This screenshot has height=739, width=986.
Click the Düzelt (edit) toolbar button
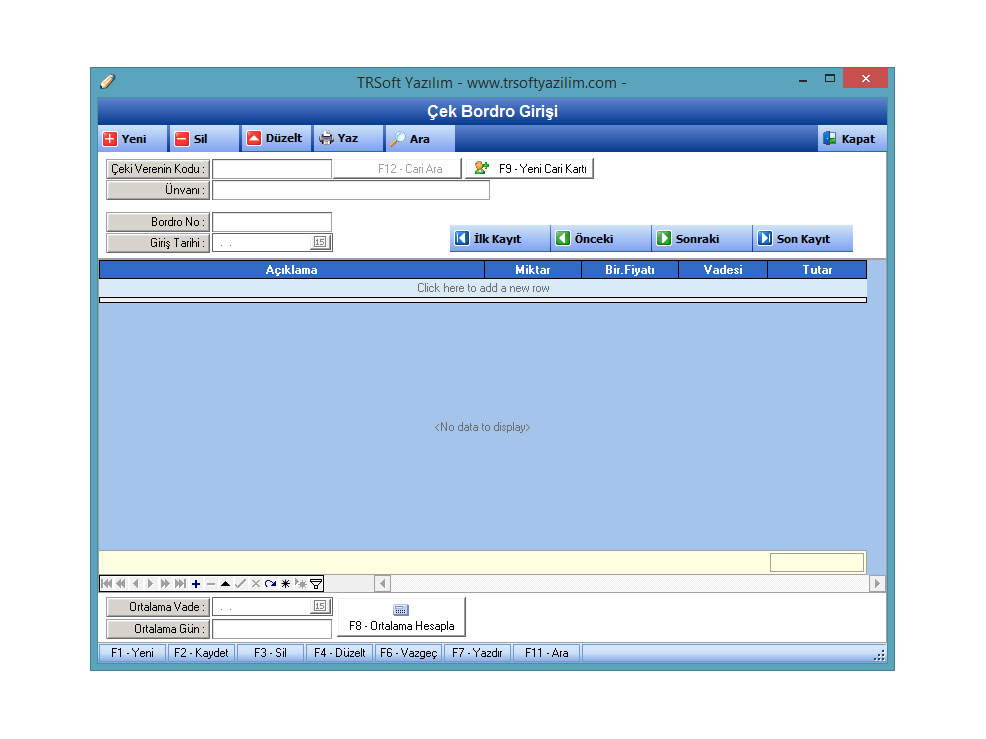pos(277,138)
